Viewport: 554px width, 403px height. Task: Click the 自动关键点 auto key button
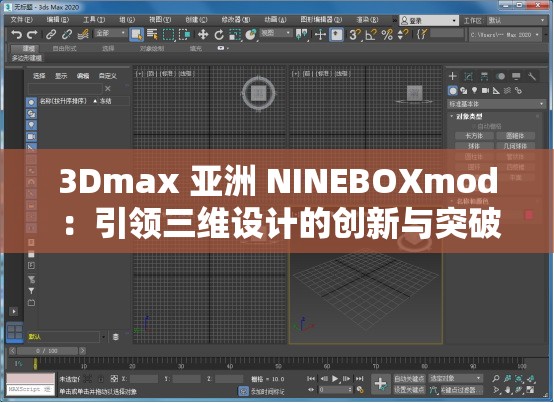409,379
